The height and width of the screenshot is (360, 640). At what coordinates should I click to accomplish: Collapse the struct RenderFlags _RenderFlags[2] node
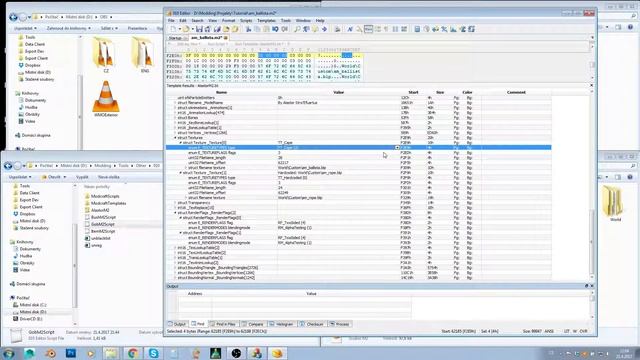176,213
